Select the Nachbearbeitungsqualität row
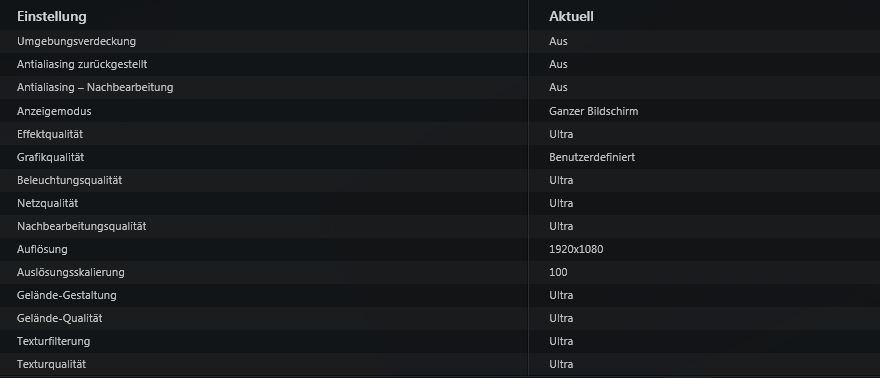The width and height of the screenshot is (880, 378). (x=440, y=226)
